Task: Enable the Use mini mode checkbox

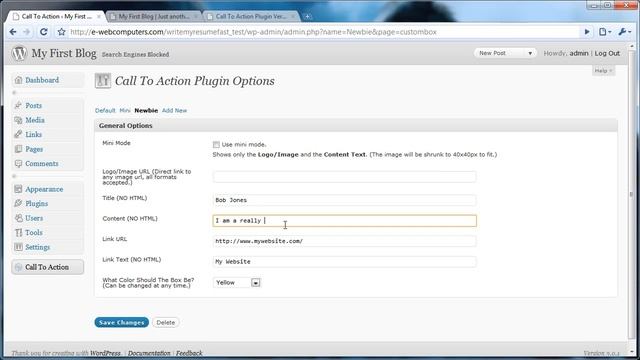Action: click(216, 144)
